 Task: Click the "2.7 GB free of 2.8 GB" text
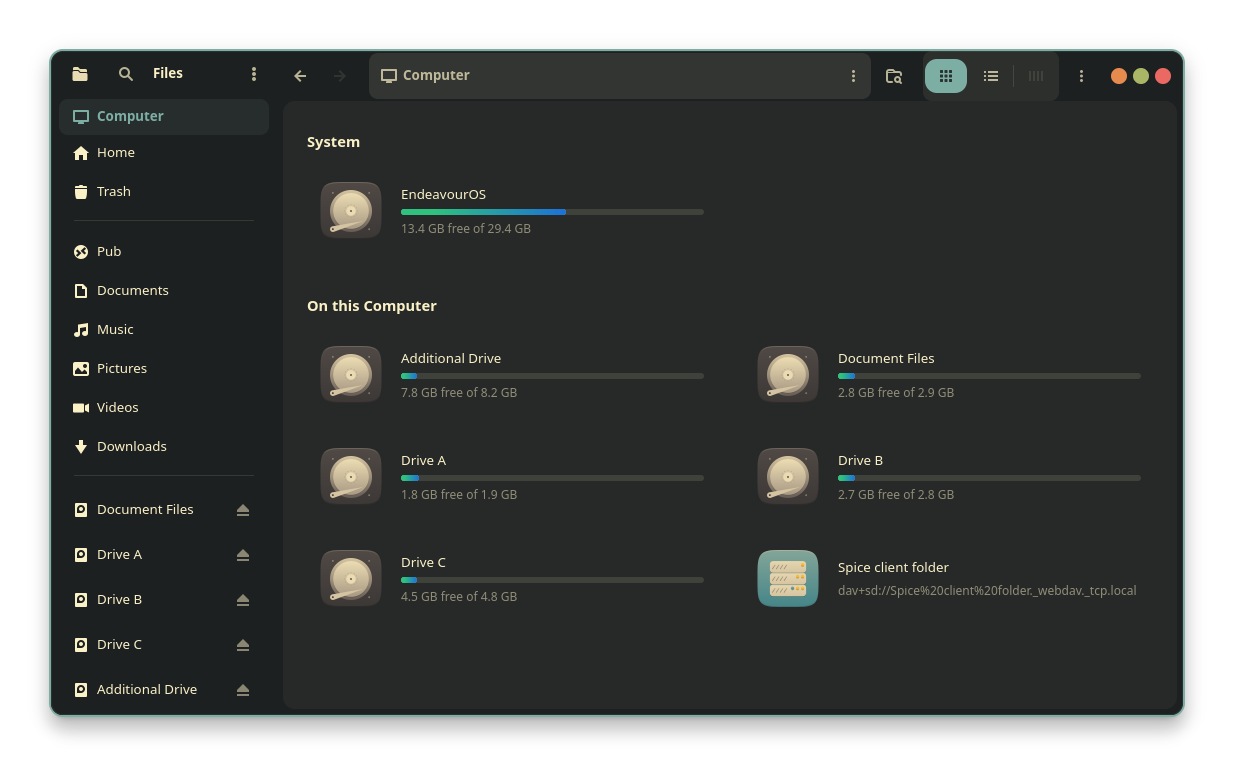pos(896,495)
